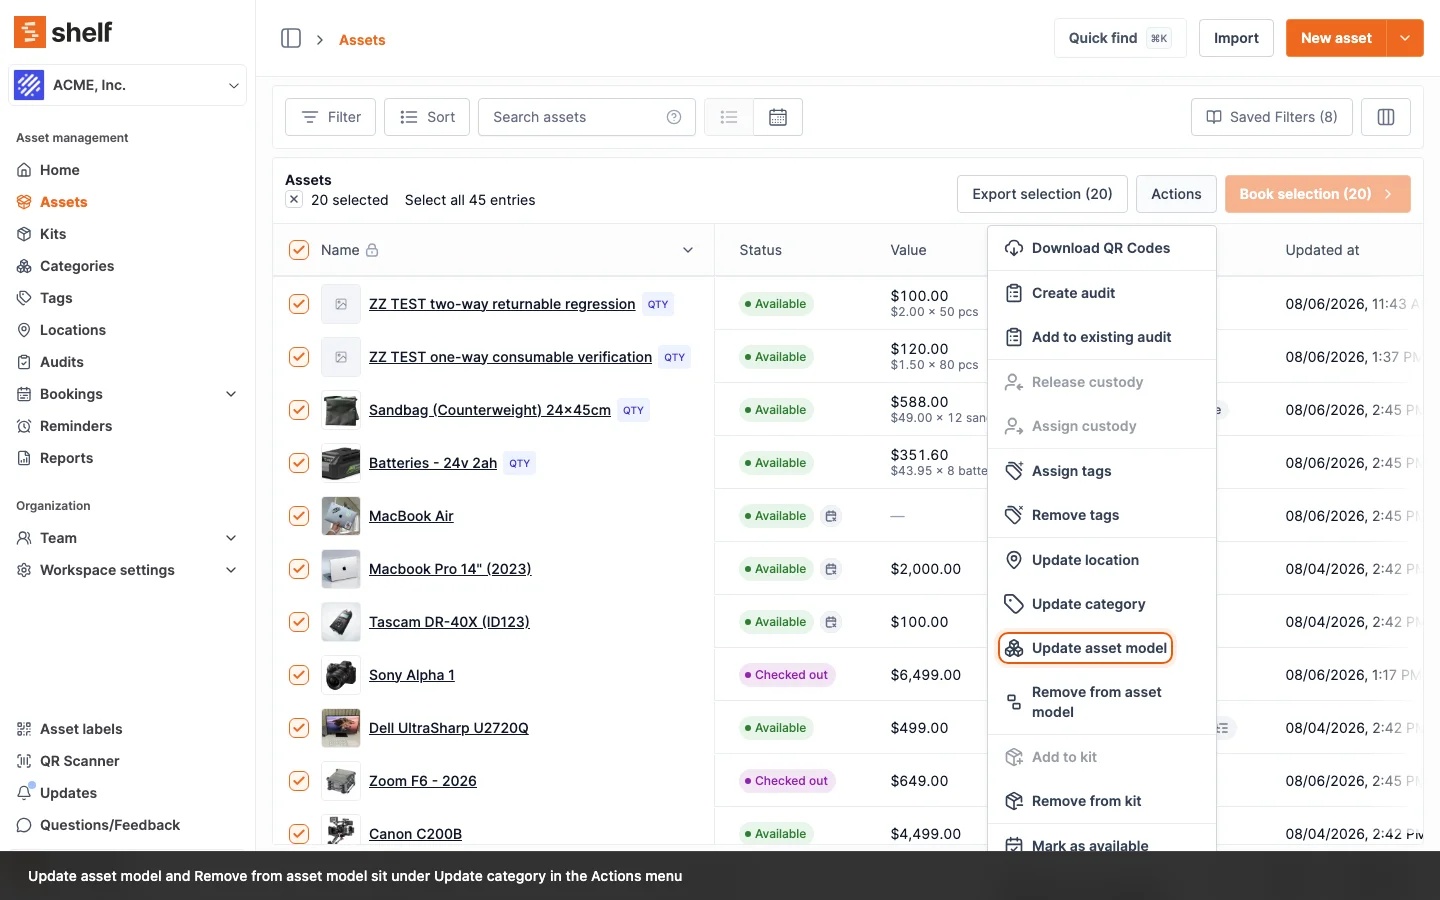Click Assets breadcrumb link
This screenshot has width=1440, height=900.
pos(362,40)
